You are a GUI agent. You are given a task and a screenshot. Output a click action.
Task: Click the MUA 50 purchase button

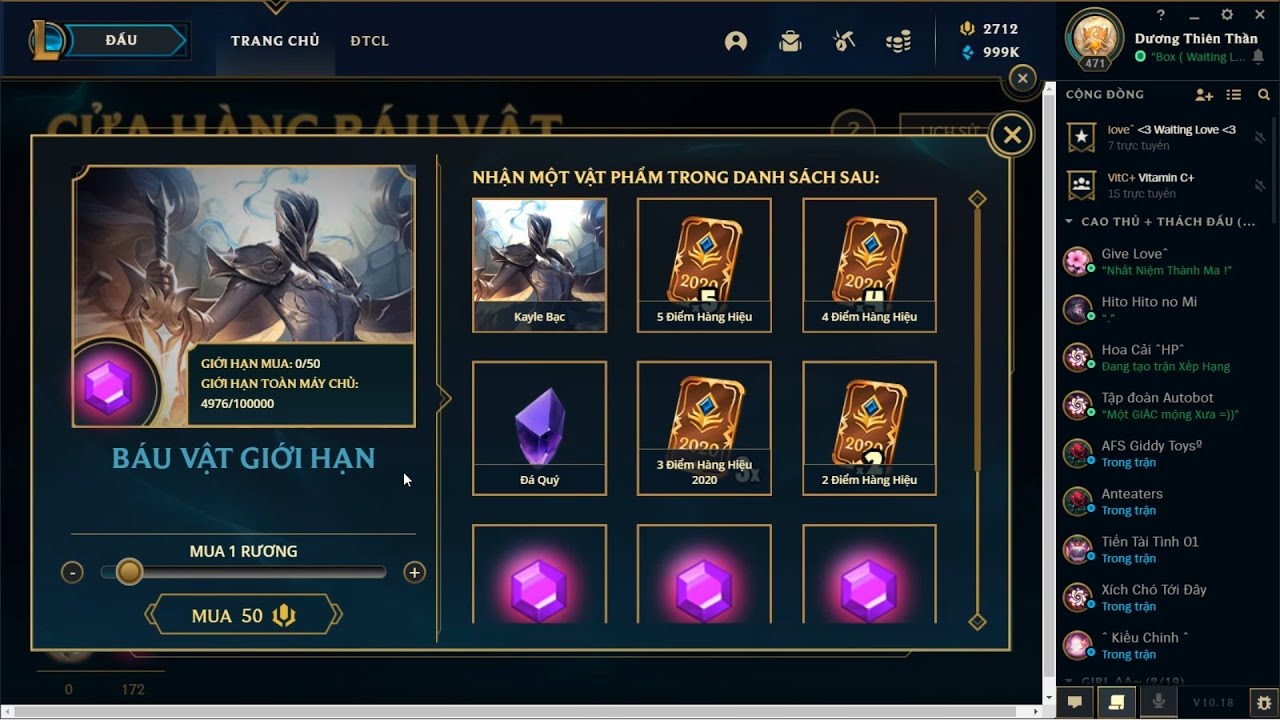click(243, 615)
